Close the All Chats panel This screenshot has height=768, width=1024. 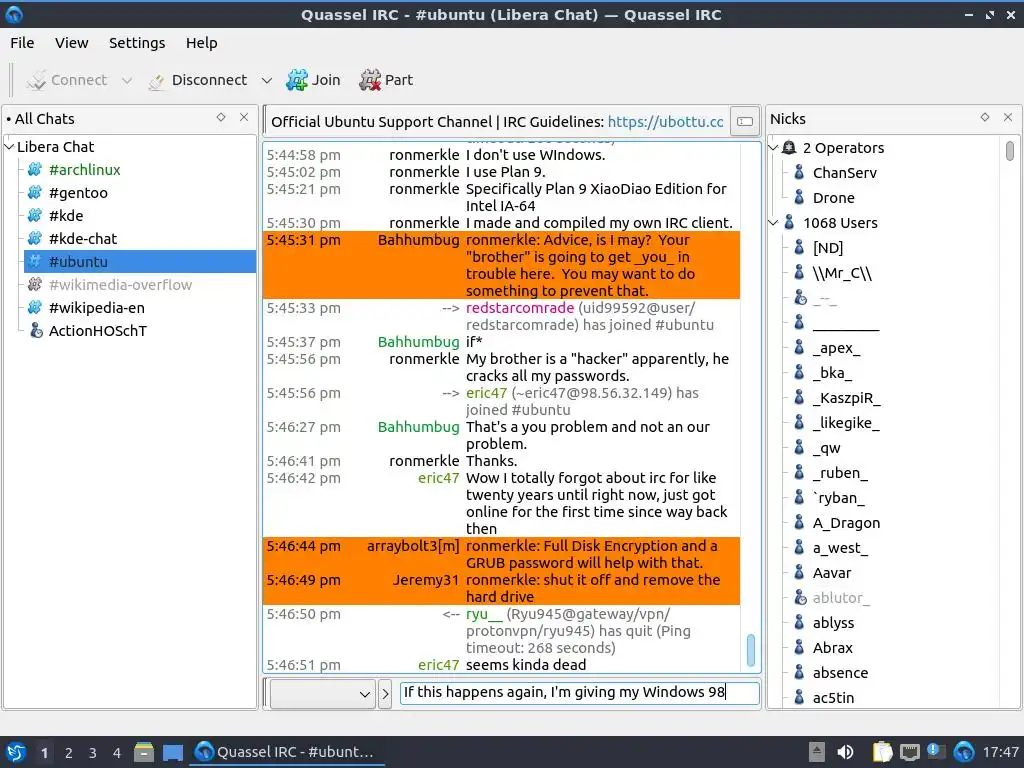(244, 118)
